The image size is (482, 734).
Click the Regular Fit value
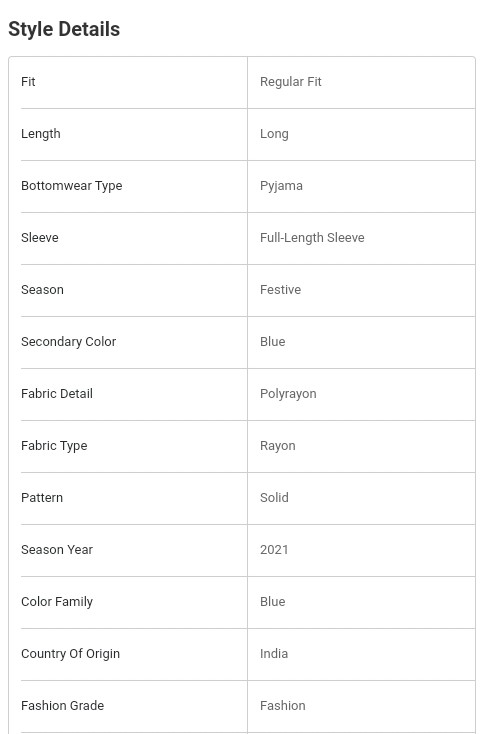point(291,82)
